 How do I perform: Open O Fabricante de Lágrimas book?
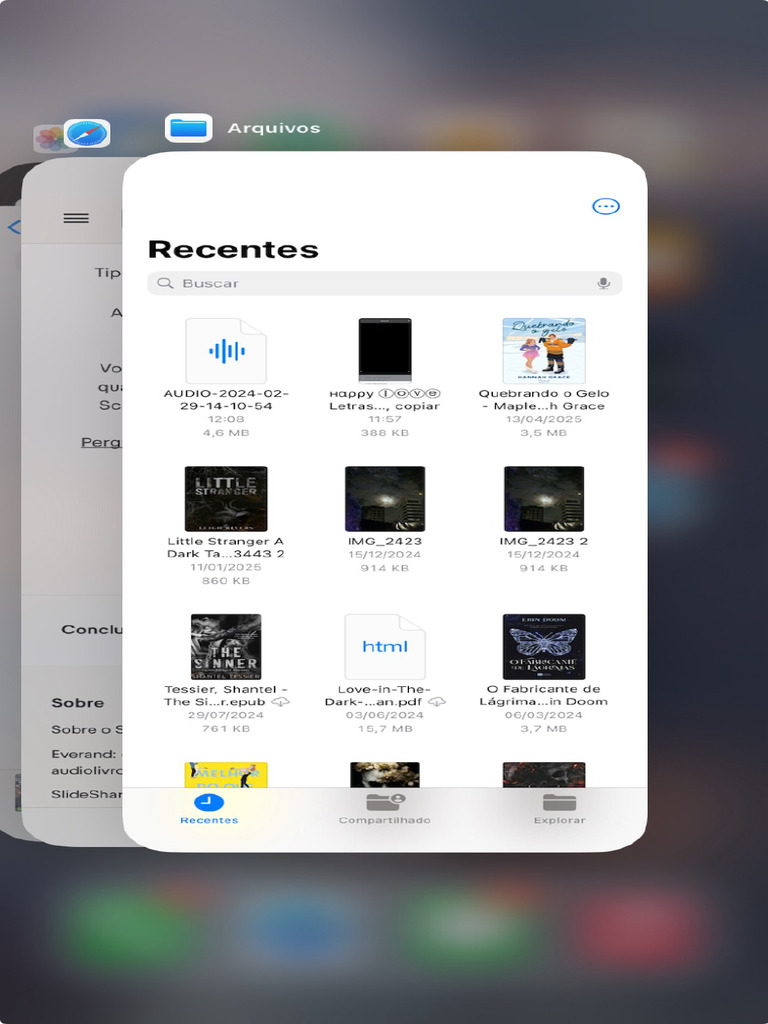pyautogui.click(x=544, y=647)
